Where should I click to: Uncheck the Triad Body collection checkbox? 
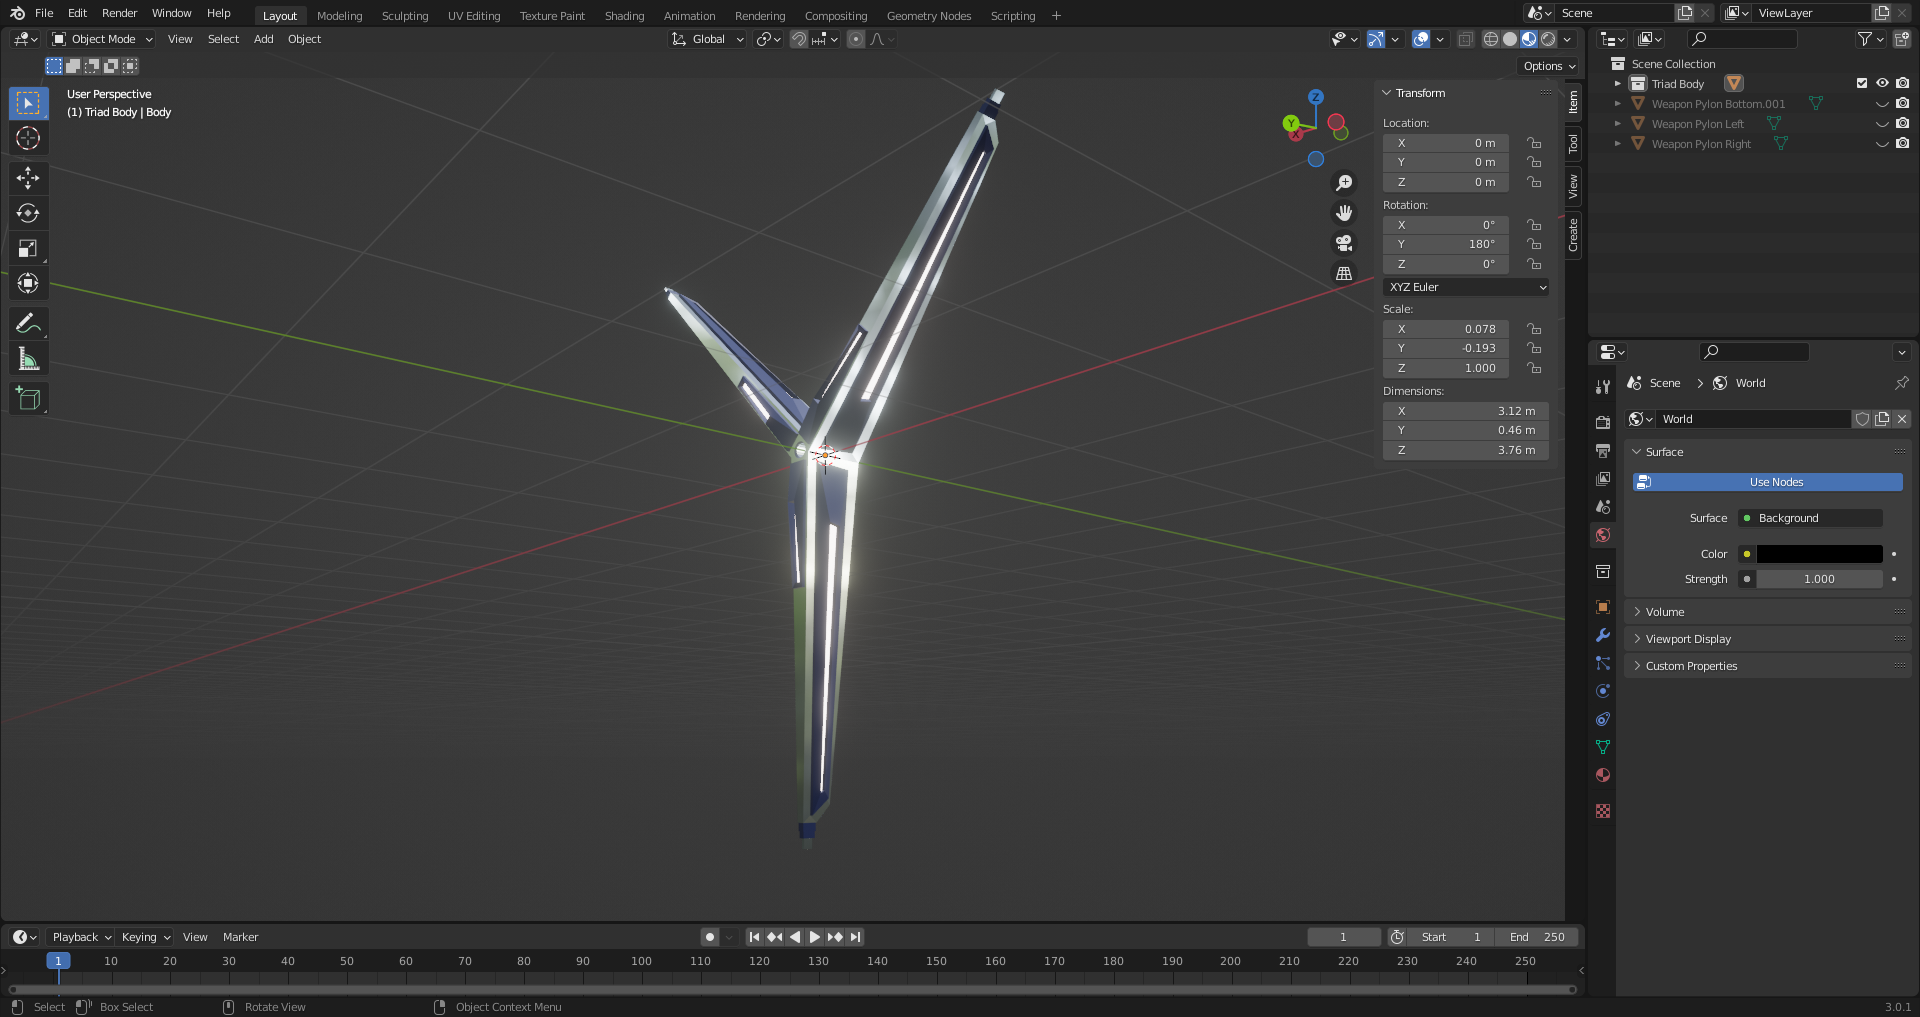click(x=1862, y=84)
